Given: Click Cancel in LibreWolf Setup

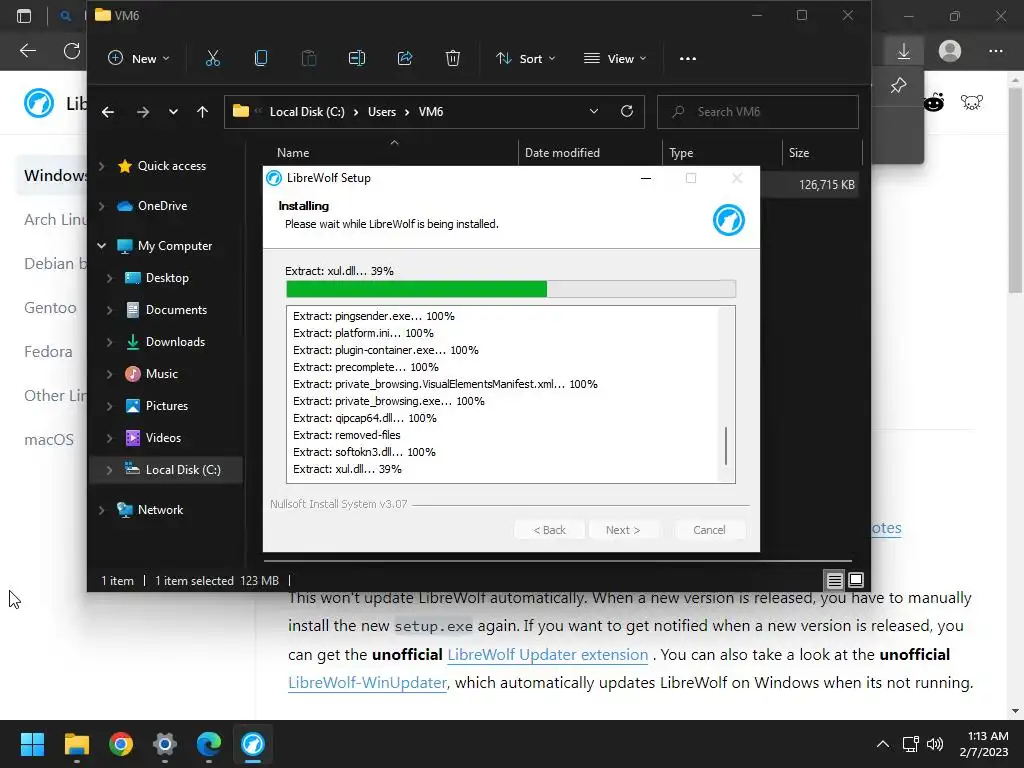Looking at the screenshot, I should (709, 530).
